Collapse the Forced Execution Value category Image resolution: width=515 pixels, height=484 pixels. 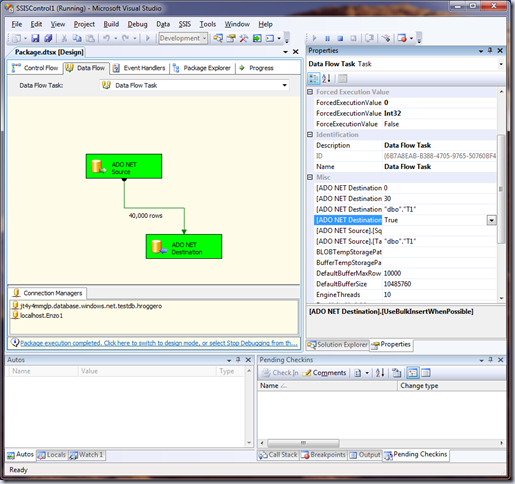pyautogui.click(x=310, y=92)
